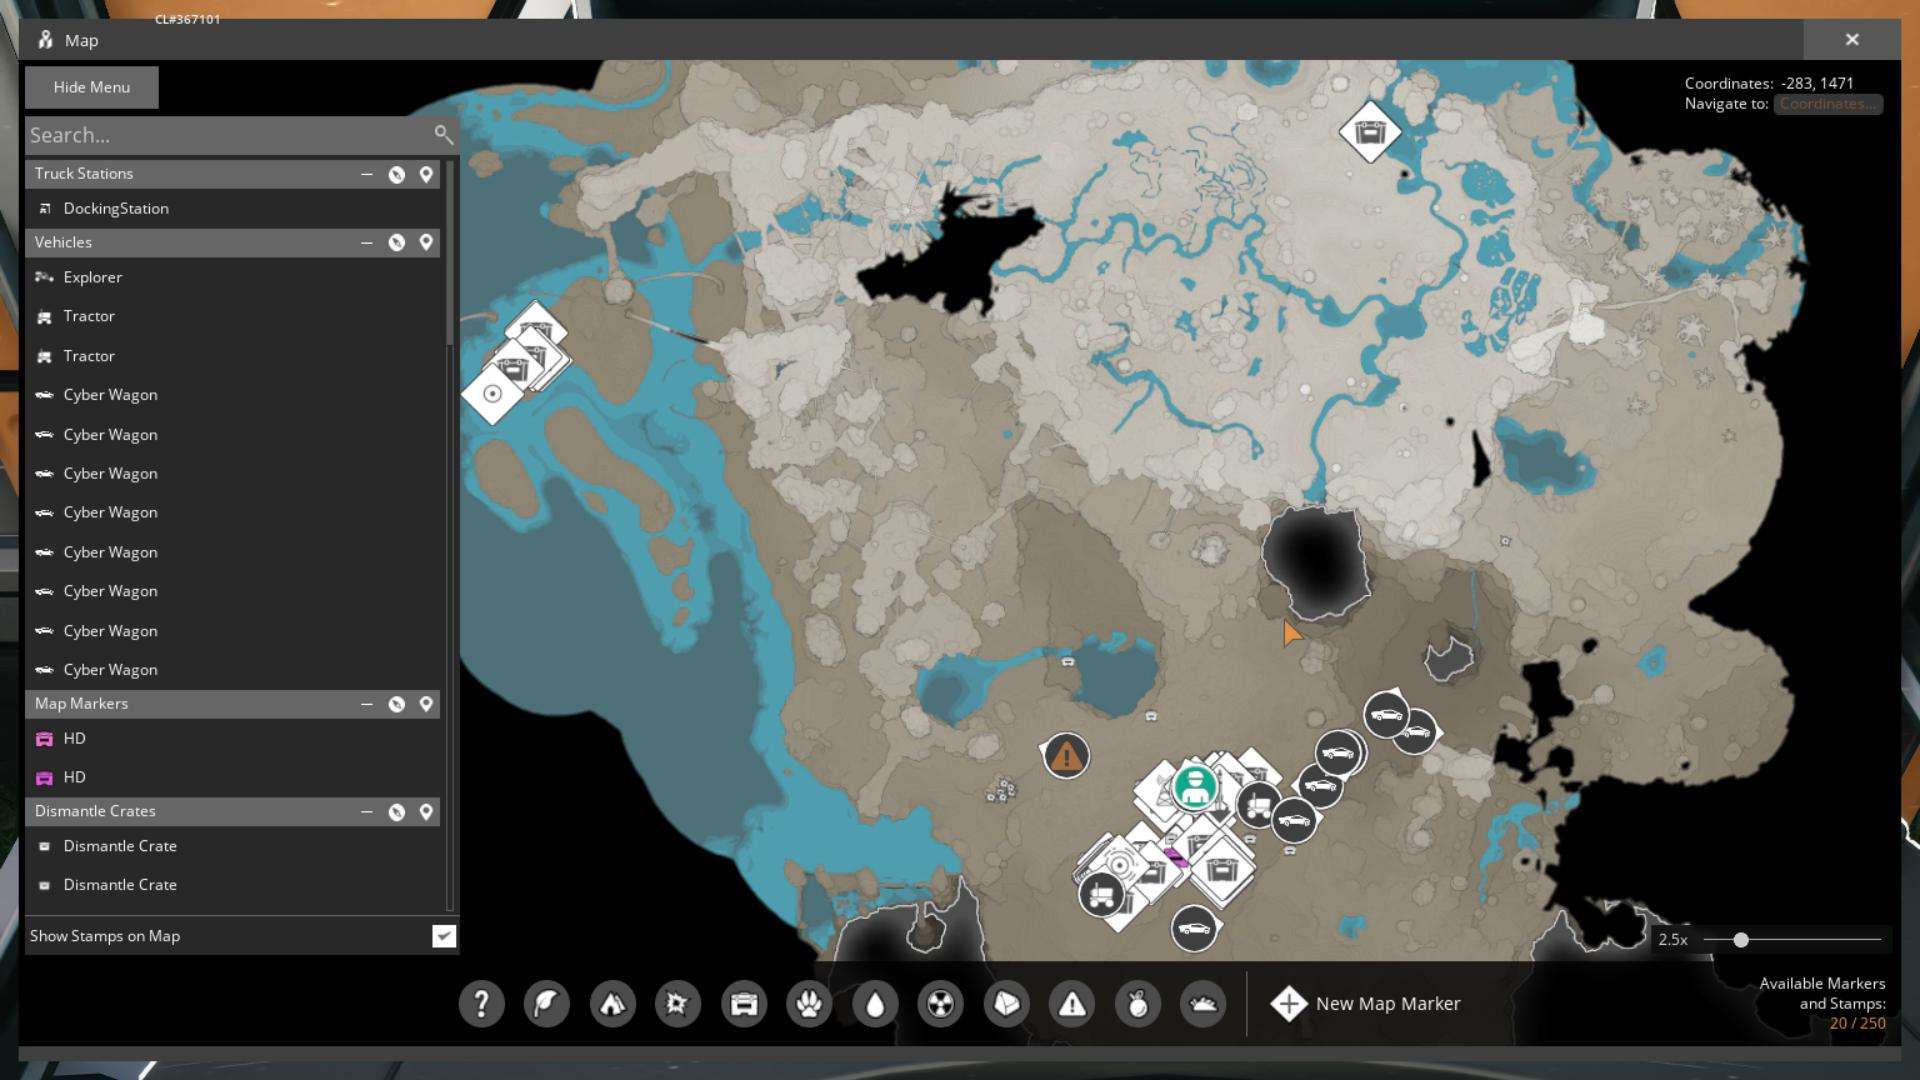Select DockingStation in the list

(x=234, y=208)
